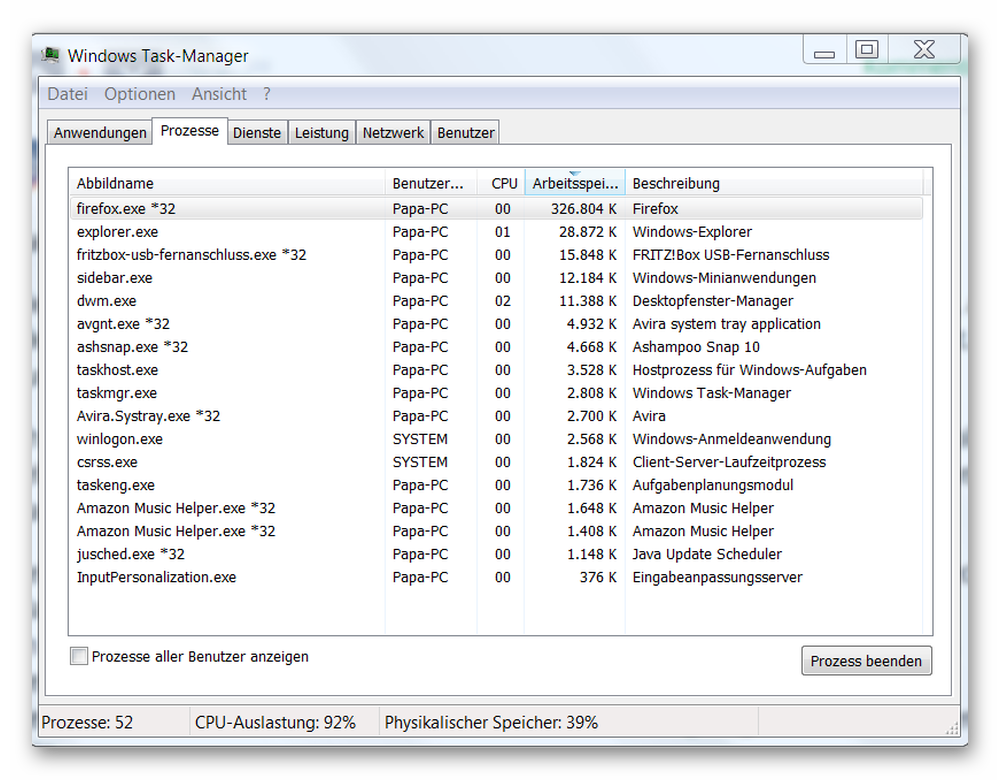The image size is (1000, 780).
Task: Close the Windows Task-Manager window
Action: [924, 50]
